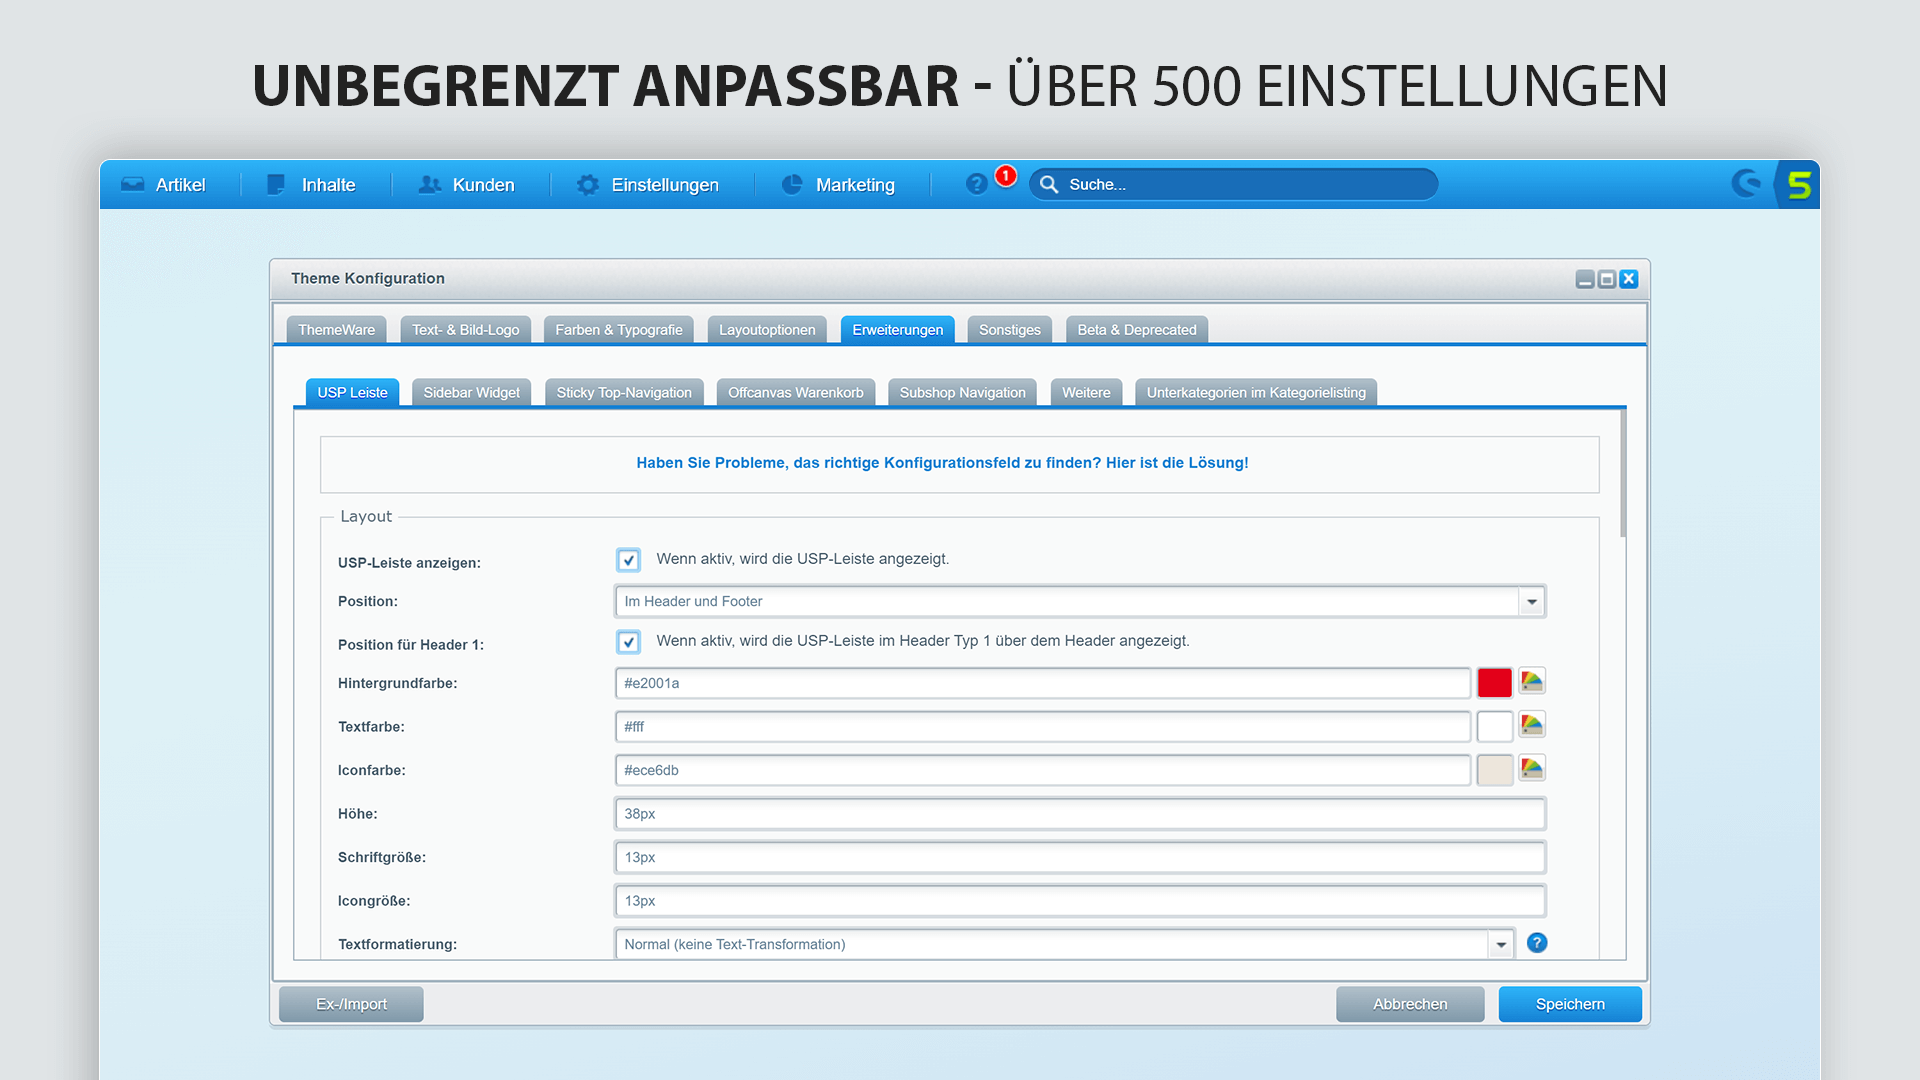The image size is (1920, 1080).
Task: Expand the Textformatierung dropdown
Action: pyautogui.click(x=1499, y=943)
